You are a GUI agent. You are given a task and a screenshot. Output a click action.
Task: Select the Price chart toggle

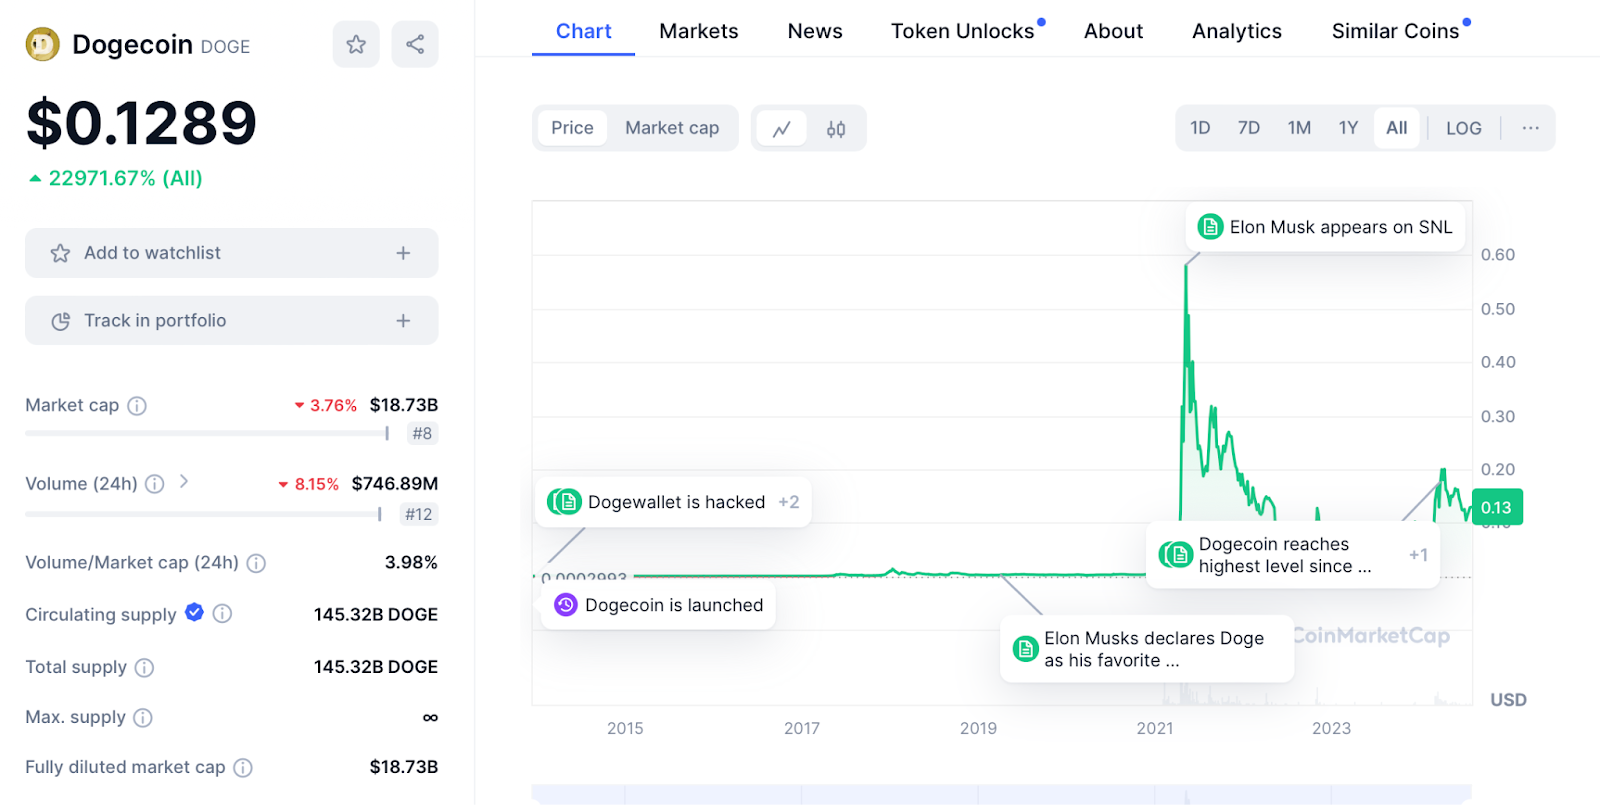point(572,128)
